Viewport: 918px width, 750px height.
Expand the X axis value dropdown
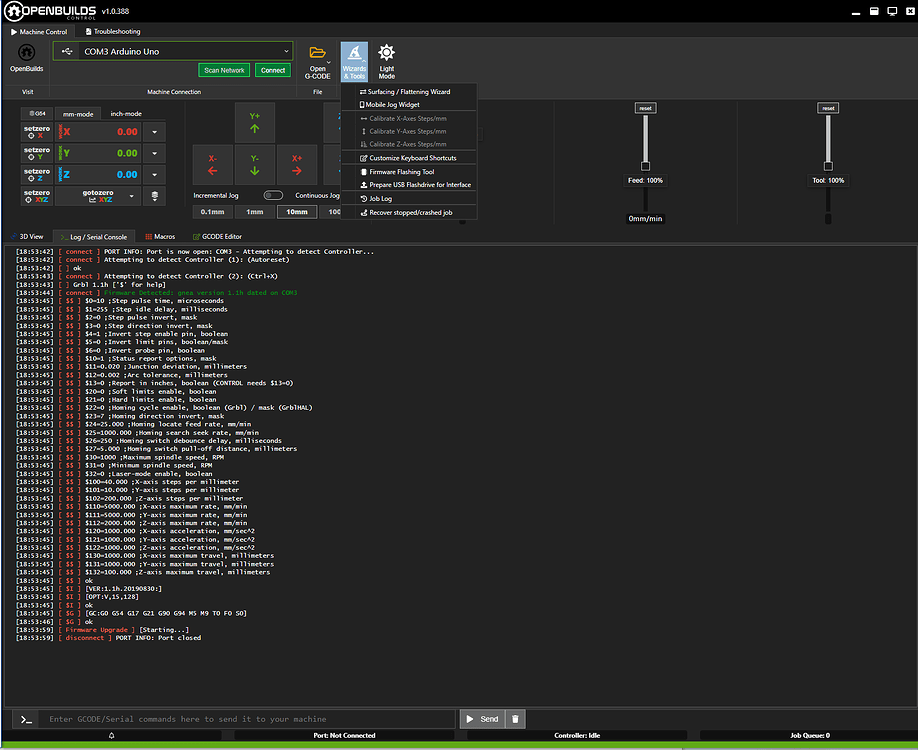[155, 130]
